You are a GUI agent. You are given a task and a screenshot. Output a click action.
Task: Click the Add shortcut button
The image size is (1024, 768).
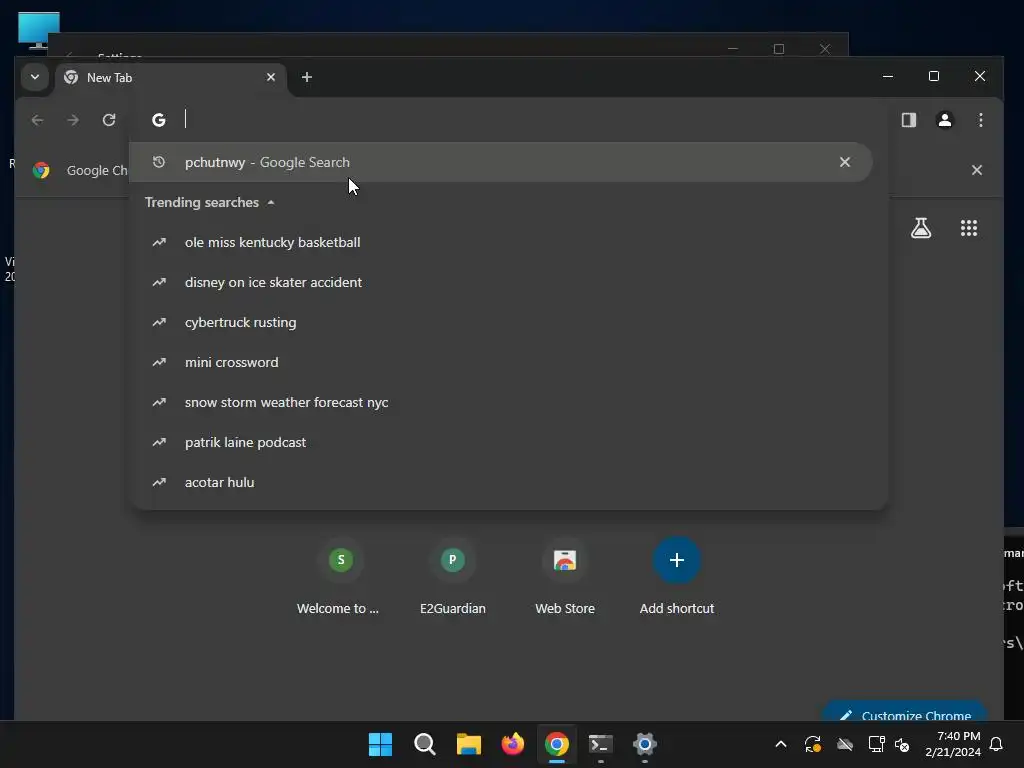pos(677,577)
